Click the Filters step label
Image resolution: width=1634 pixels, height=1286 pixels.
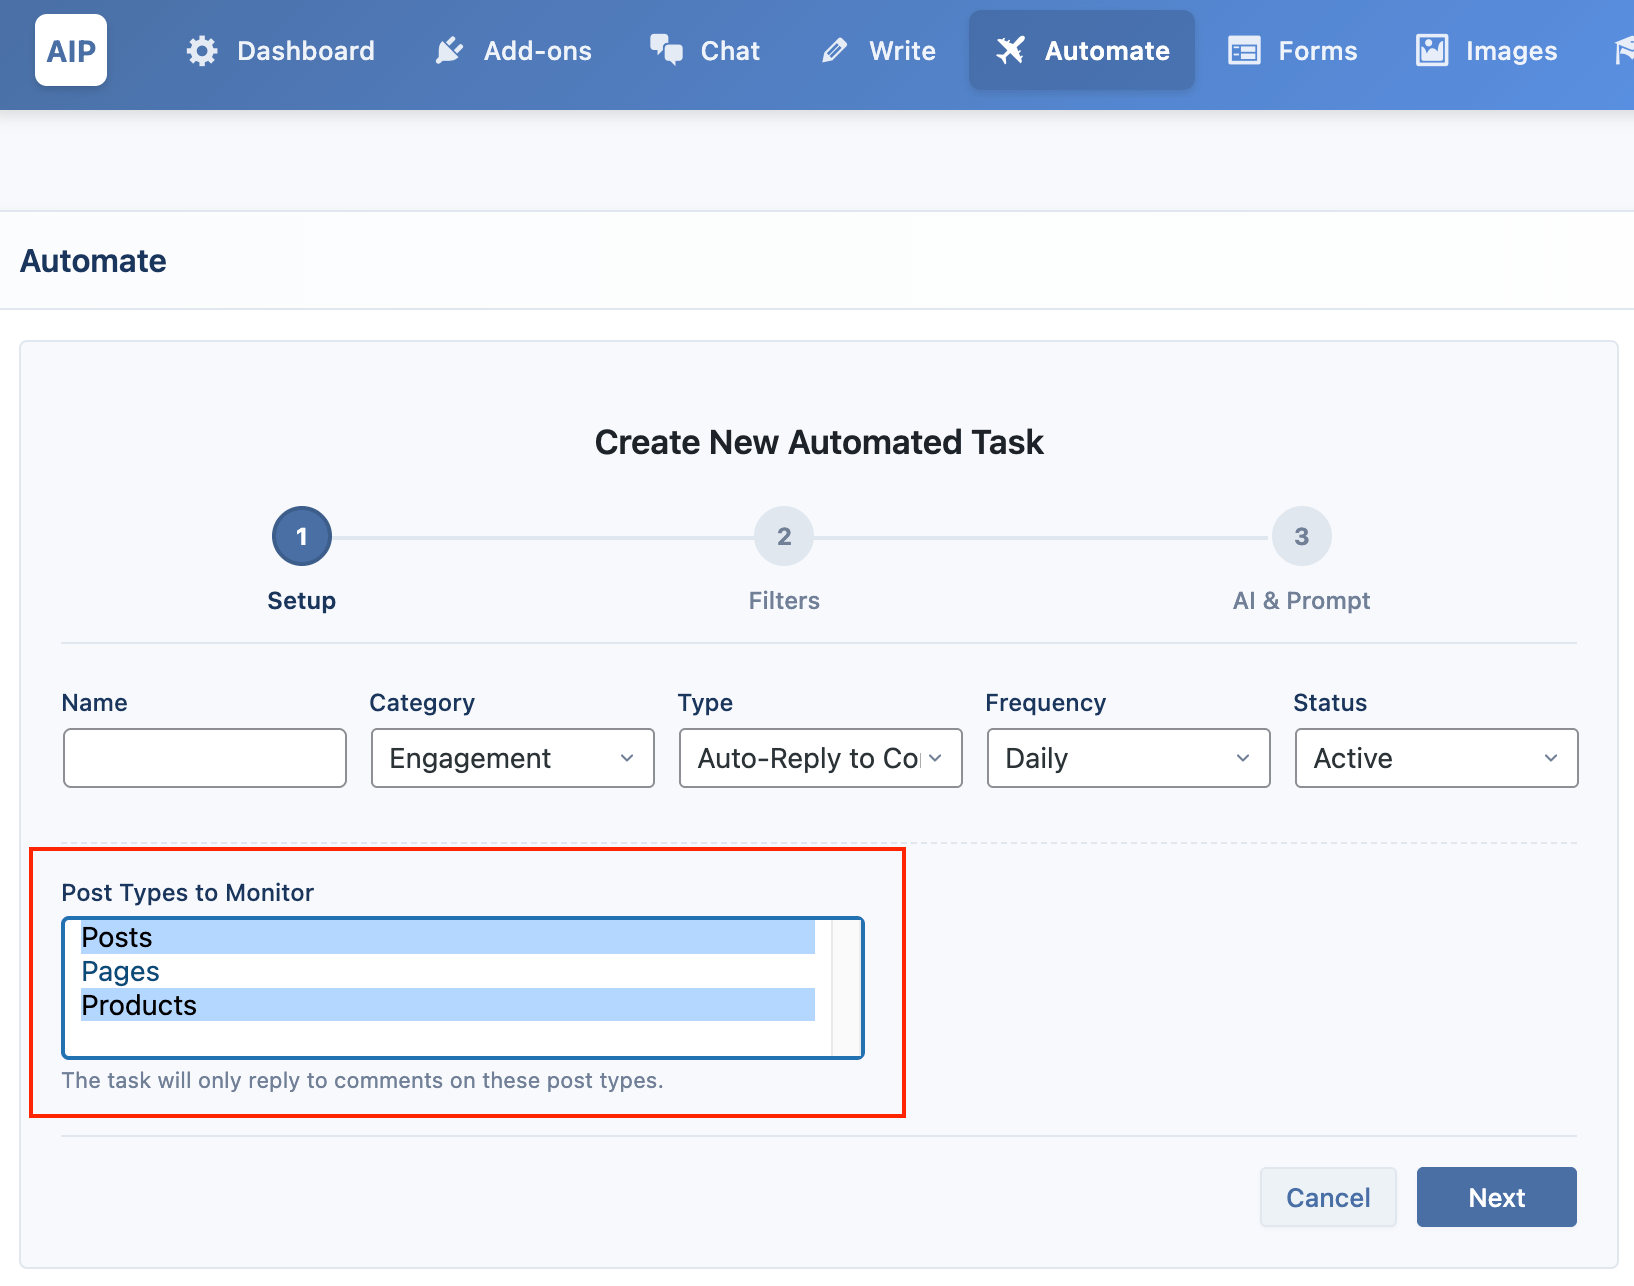pos(784,600)
